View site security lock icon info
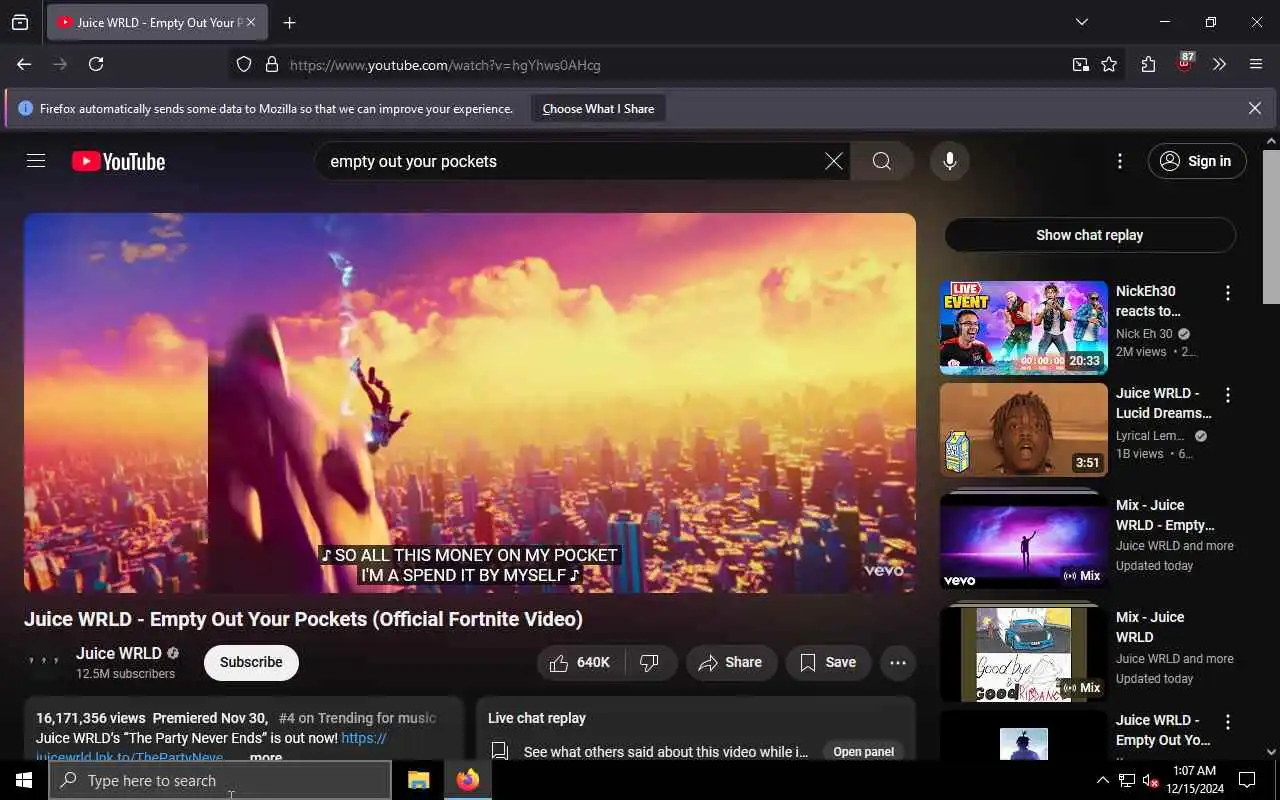The width and height of the screenshot is (1280, 800). pyautogui.click(x=271, y=64)
